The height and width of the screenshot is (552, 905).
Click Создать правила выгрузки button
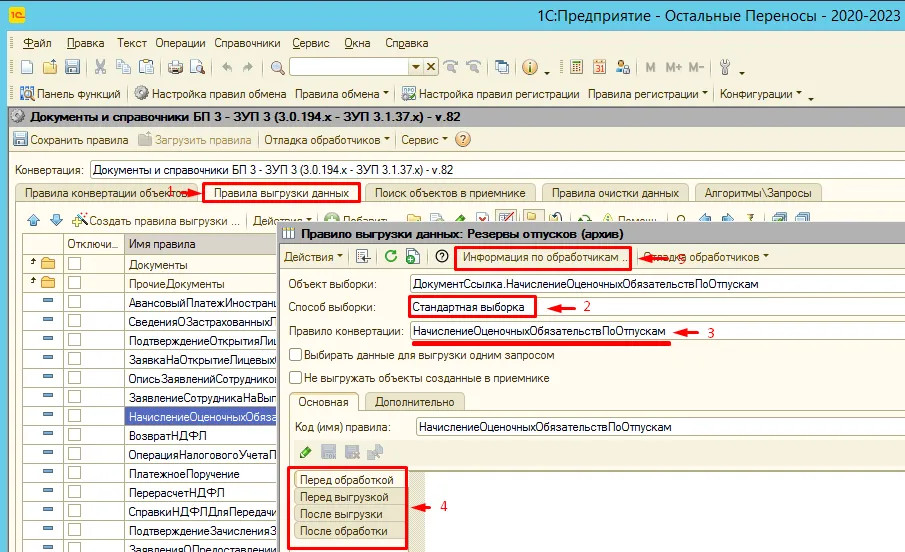(156, 221)
